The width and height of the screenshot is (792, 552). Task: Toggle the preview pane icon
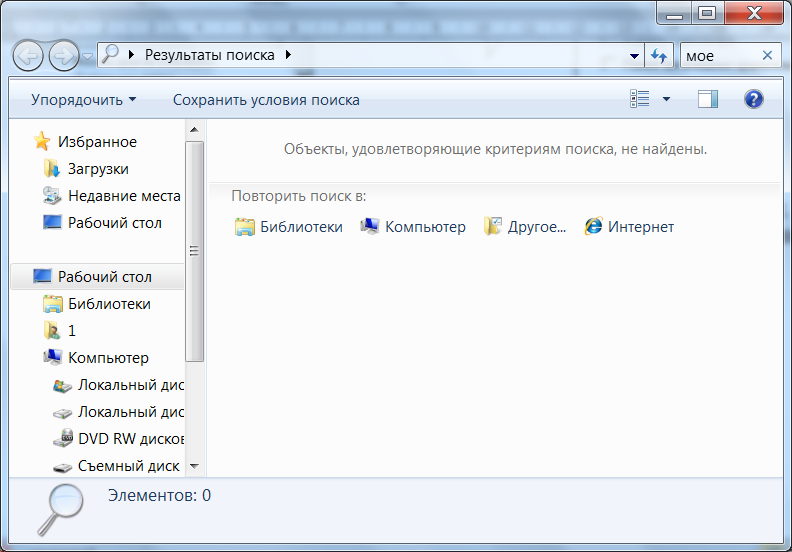708,99
